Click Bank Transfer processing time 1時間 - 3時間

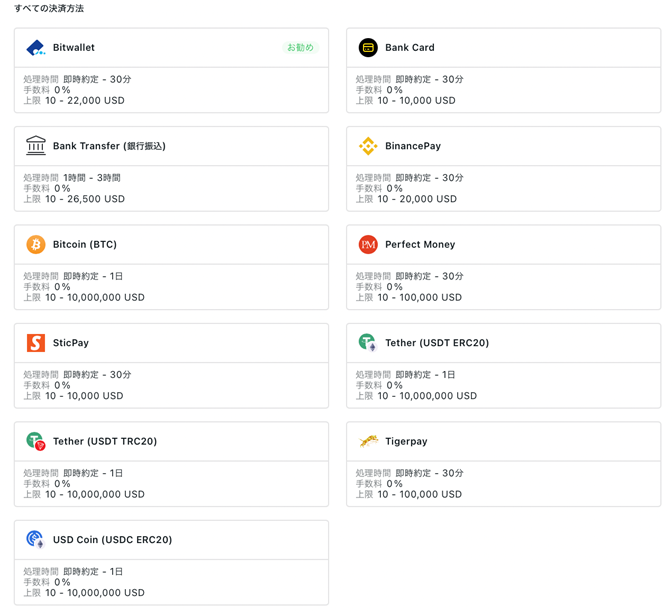(x=92, y=178)
